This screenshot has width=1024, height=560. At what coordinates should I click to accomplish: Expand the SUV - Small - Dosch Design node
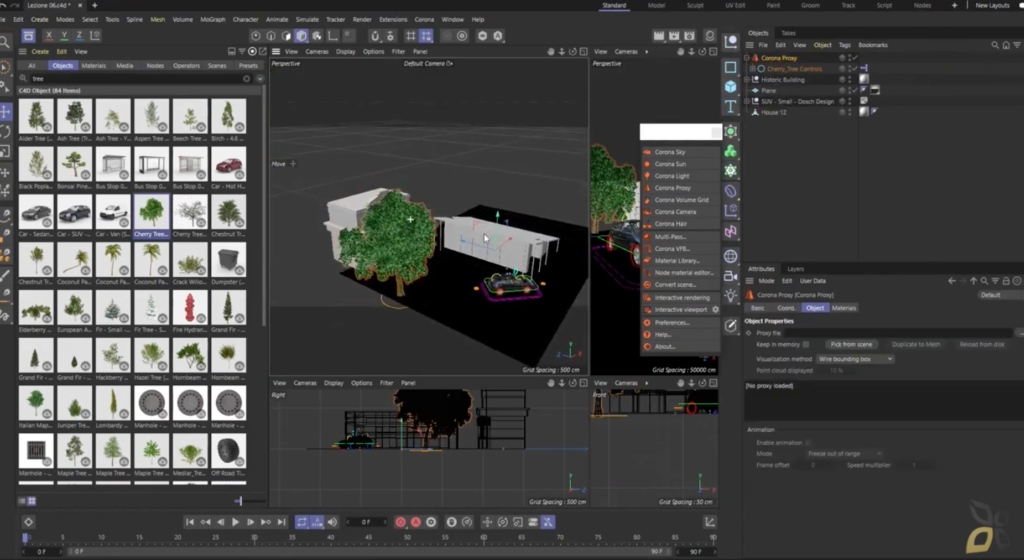pos(747,101)
